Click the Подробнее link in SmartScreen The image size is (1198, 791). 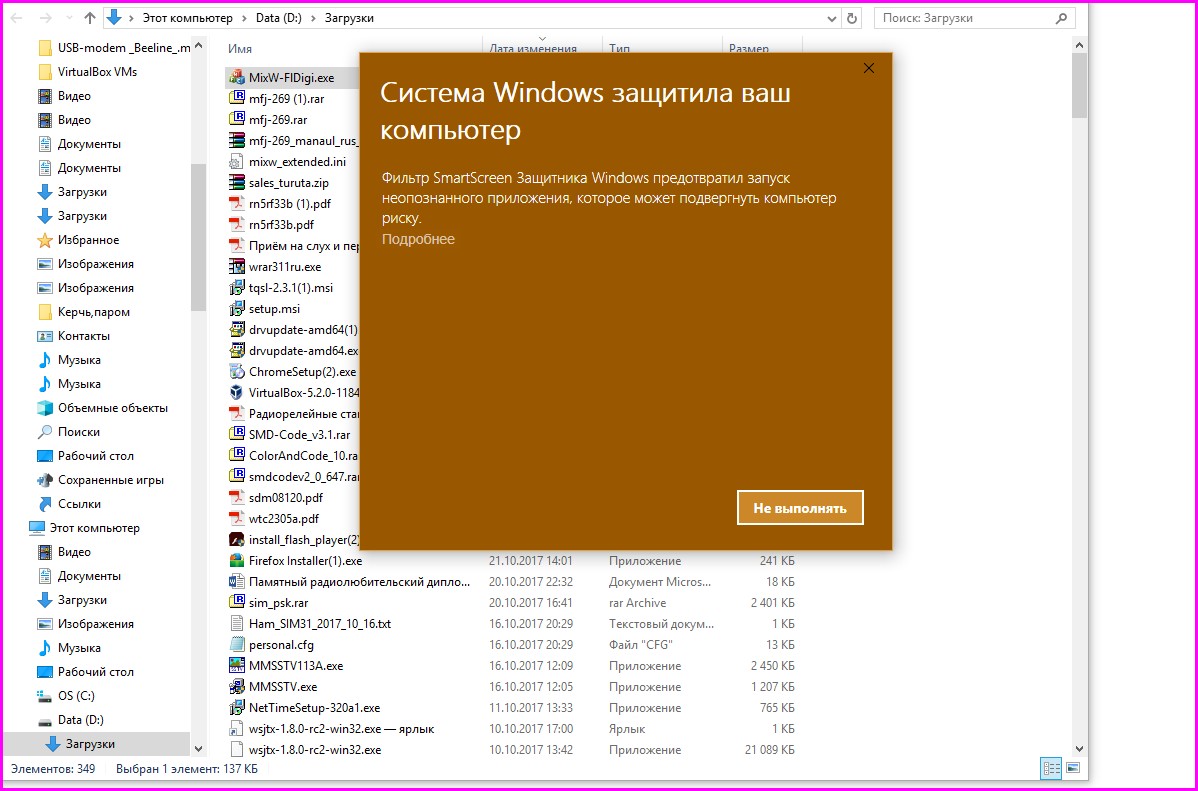click(x=418, y=239)
